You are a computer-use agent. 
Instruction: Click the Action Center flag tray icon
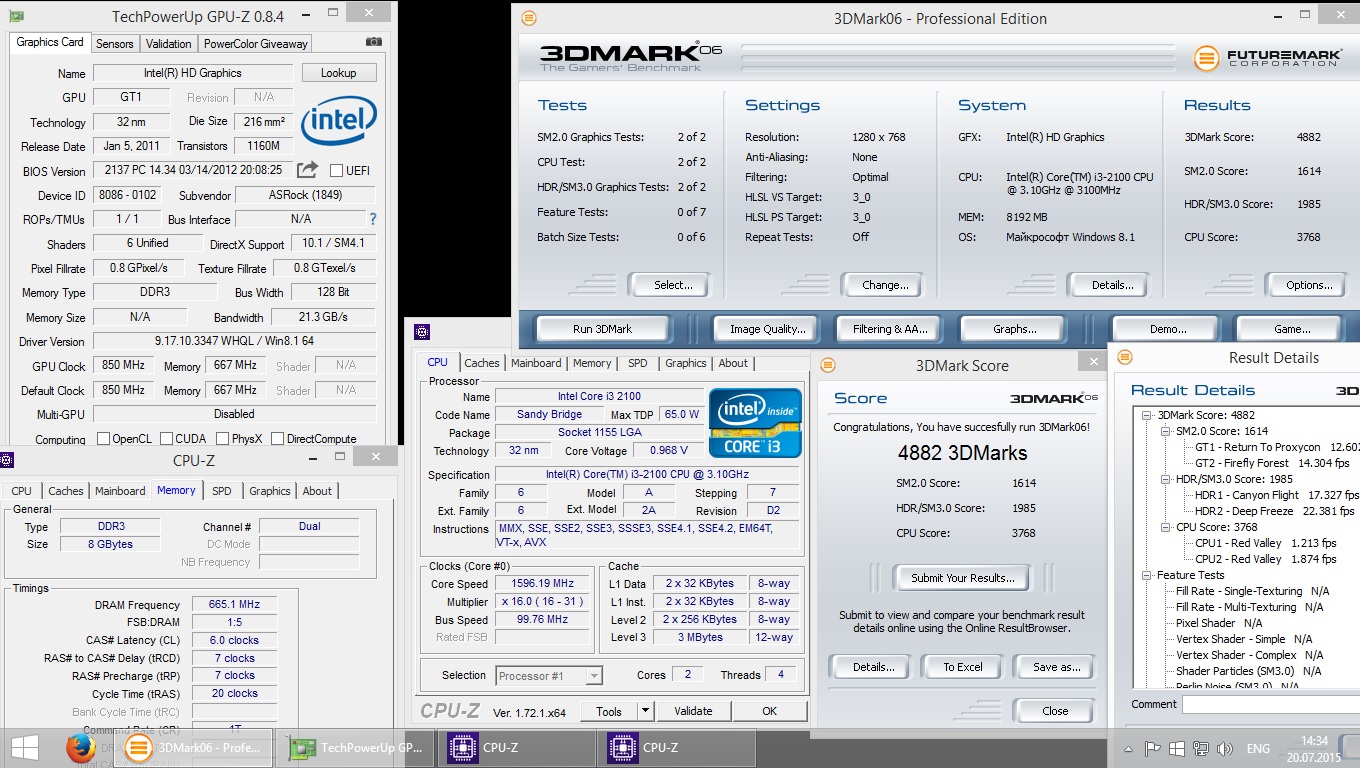click(1153, 748)
